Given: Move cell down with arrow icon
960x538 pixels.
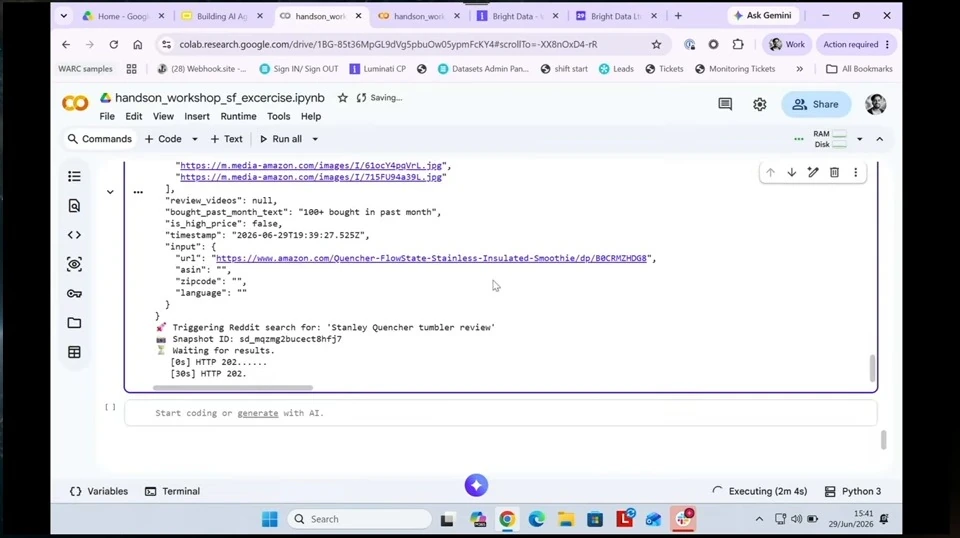Looking at the screenshot, I should click(x=792, y=173).
